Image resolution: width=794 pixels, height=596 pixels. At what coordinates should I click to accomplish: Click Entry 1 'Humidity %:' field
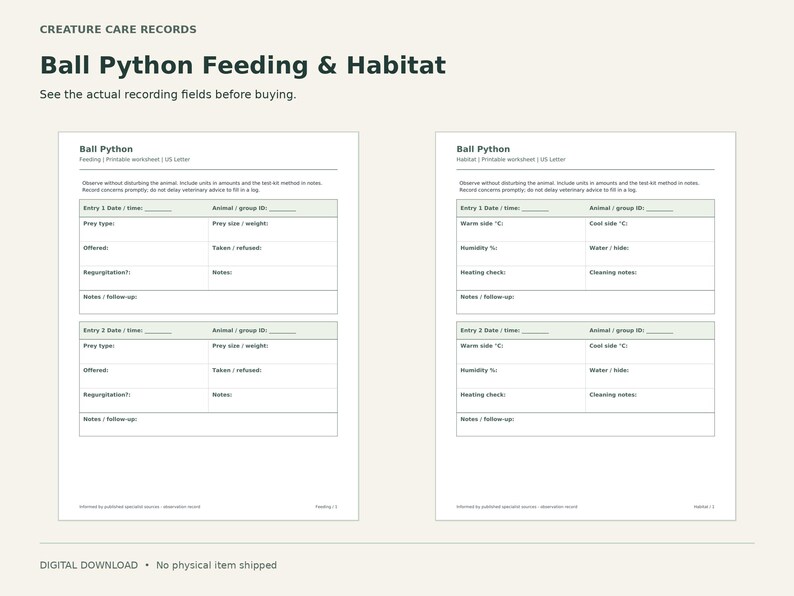[521, 254]
